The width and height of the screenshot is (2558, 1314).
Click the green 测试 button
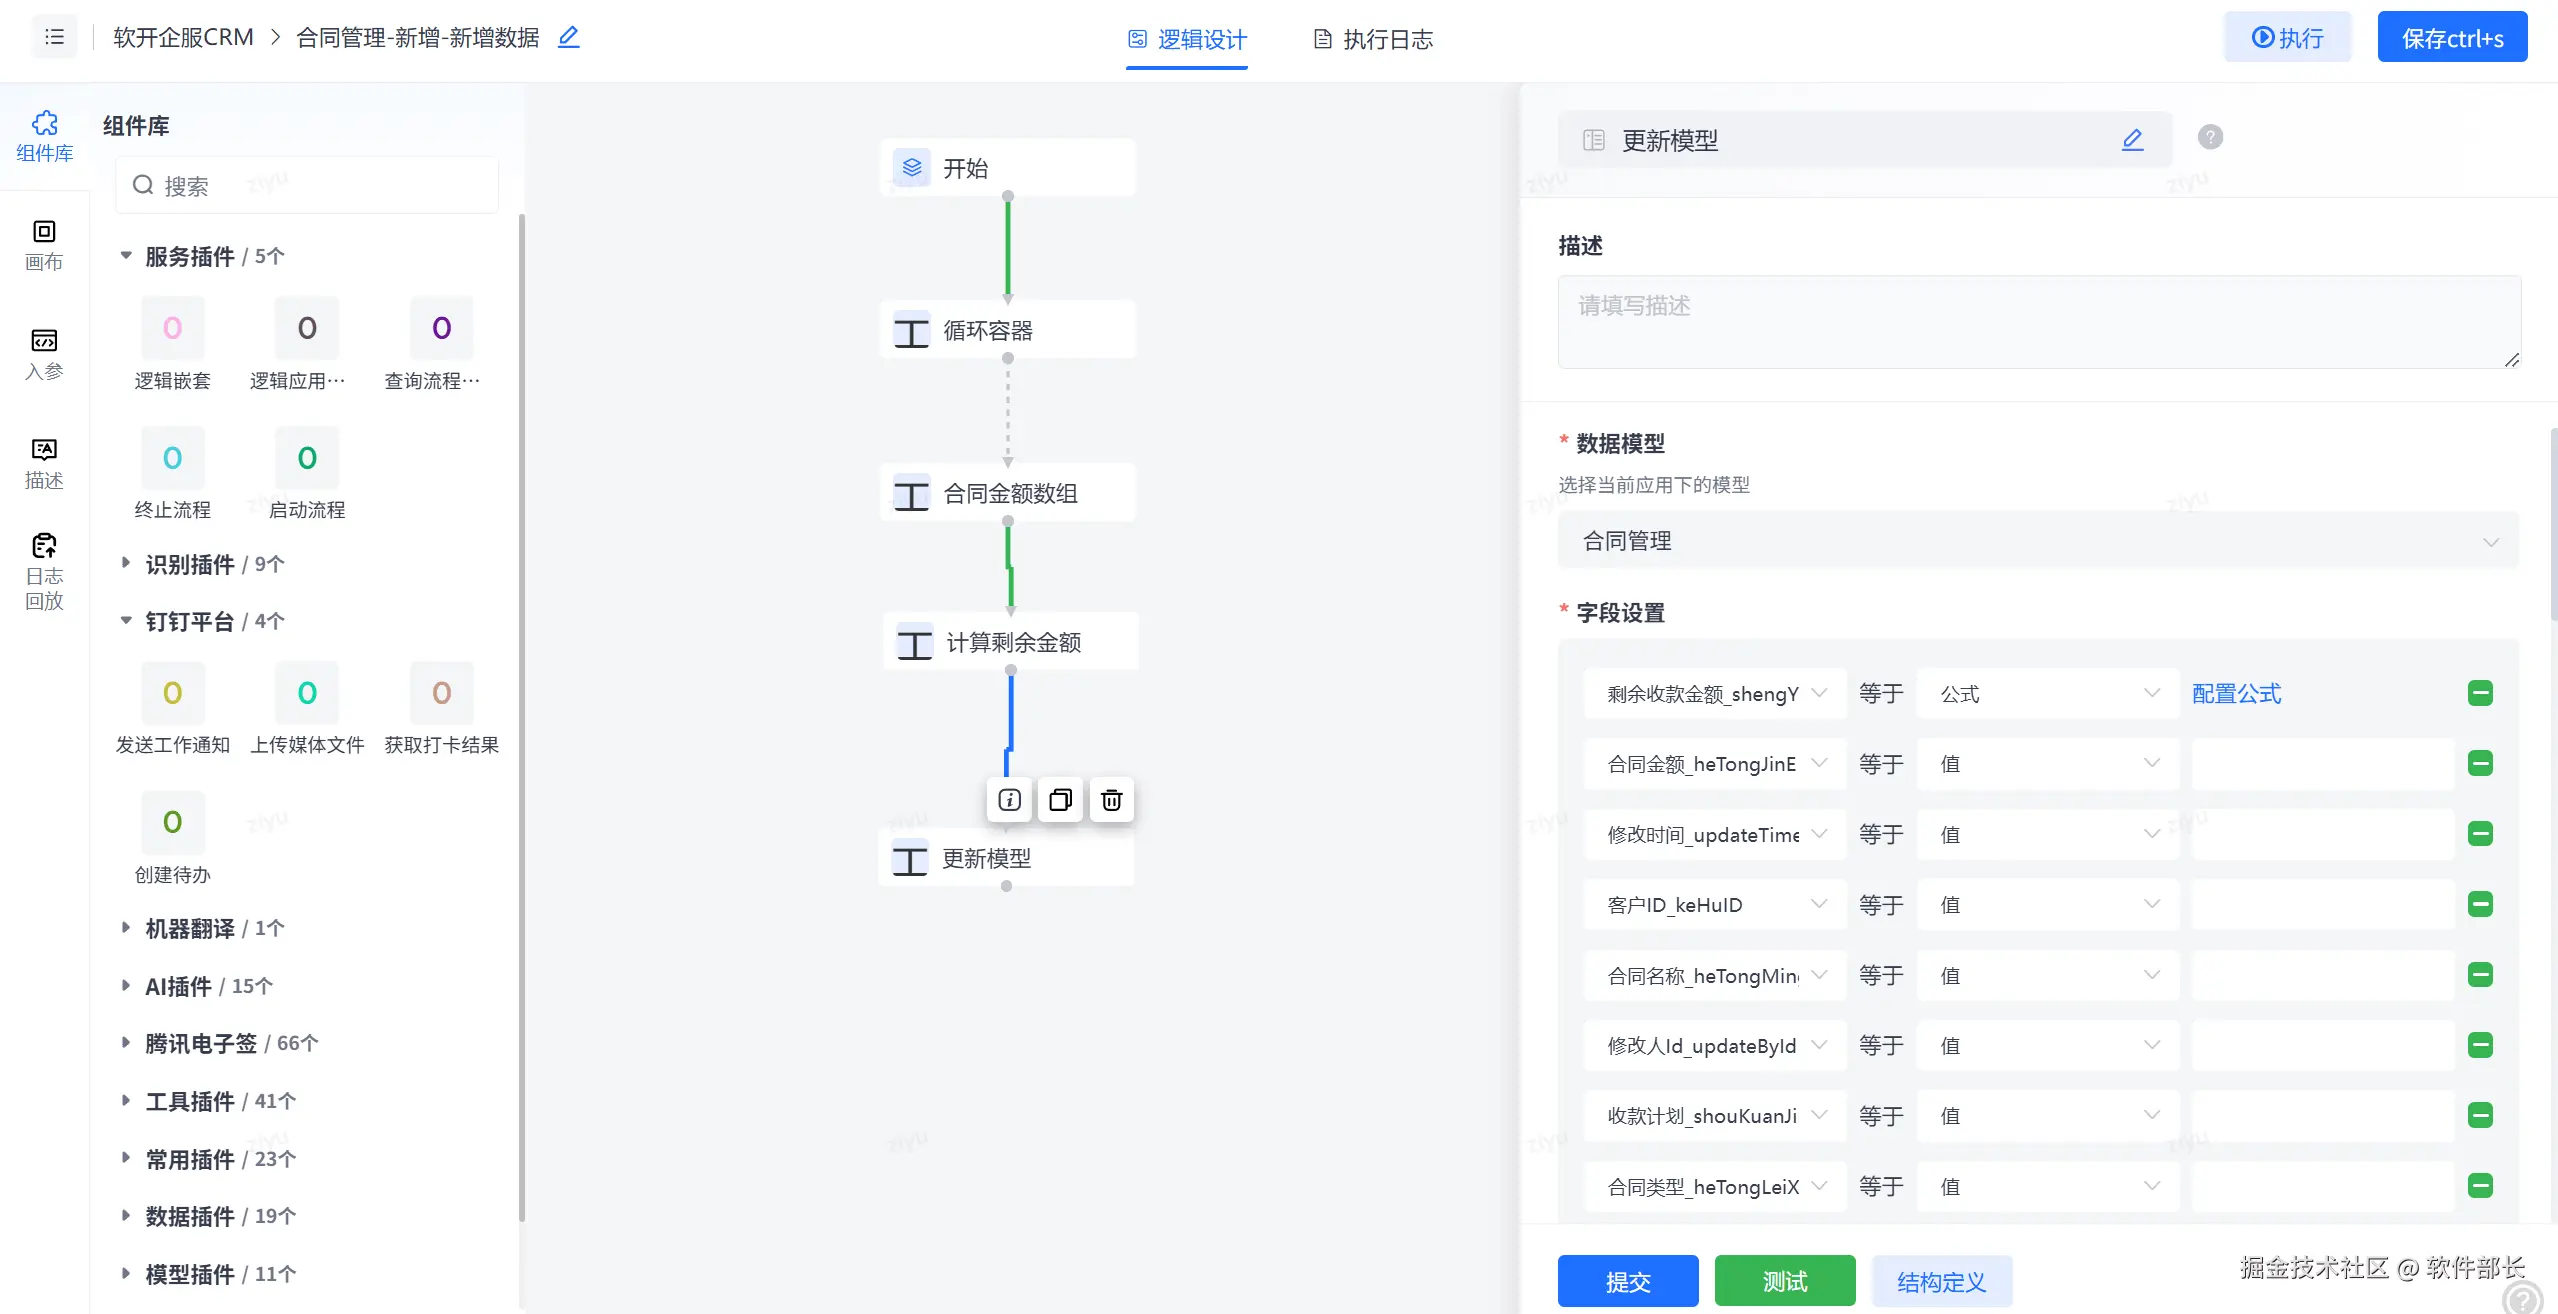pyautogui.click(x=1784, y=1281)
